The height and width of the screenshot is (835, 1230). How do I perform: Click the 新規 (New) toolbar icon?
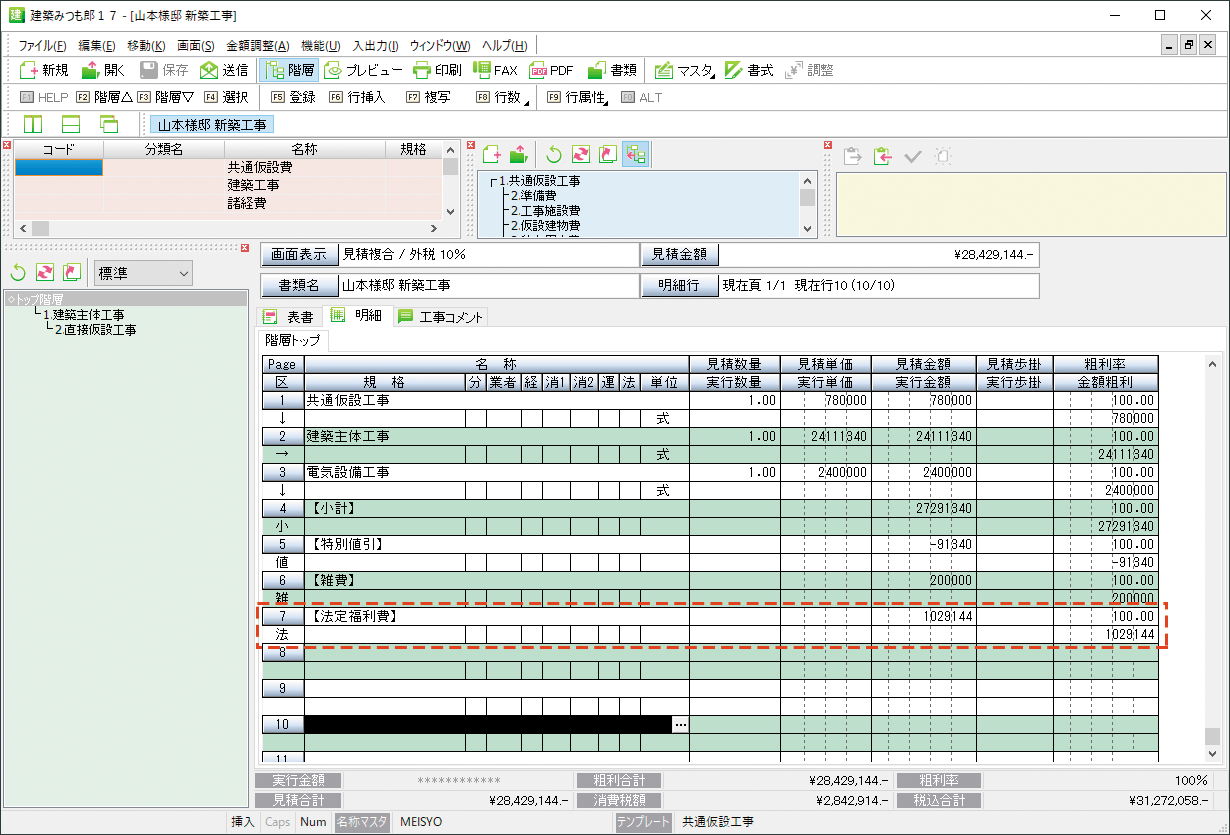pyautogui.click(x=31, y=70)
